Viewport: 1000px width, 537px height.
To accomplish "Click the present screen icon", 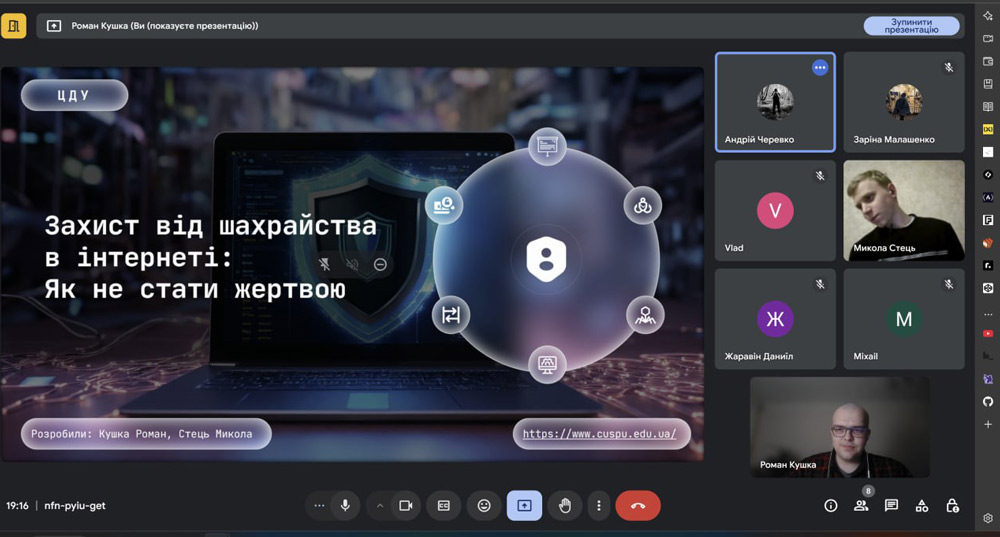I will pos(524,506).
